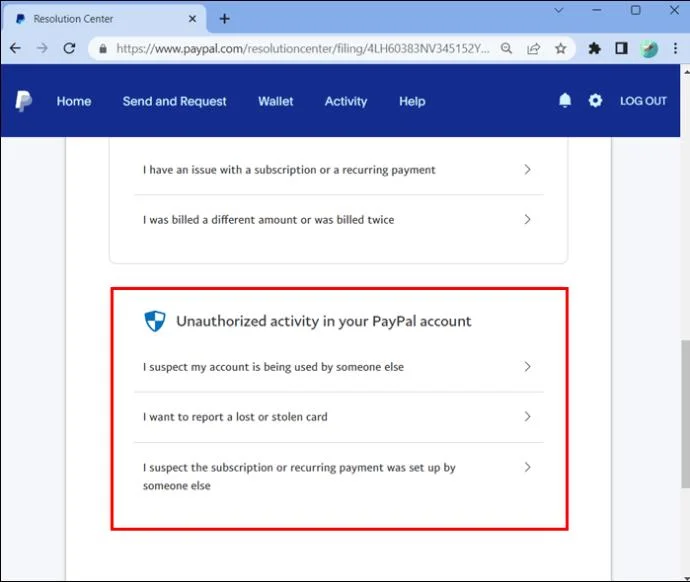Bookmark the page with the star icon

(x=560, y=48)
